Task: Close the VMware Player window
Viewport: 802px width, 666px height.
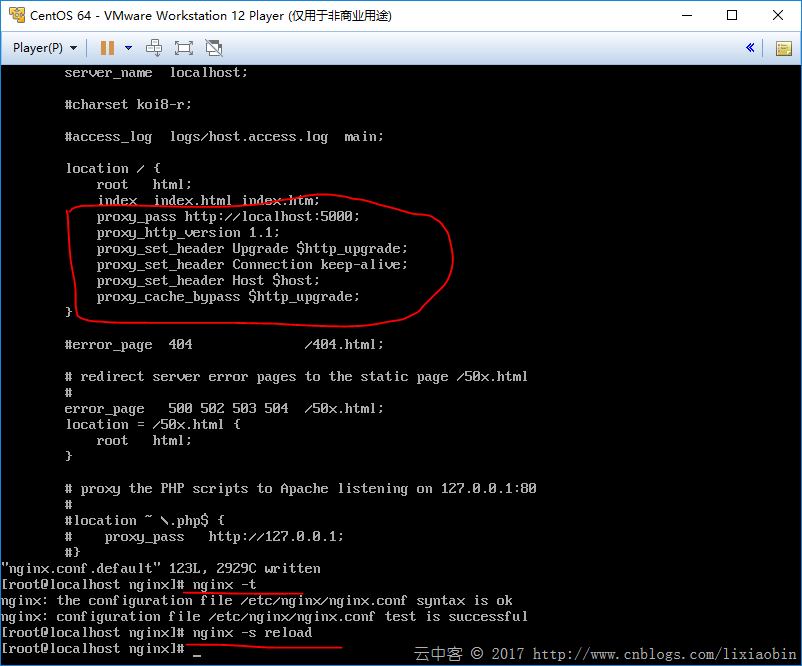Action: point(778,15)
